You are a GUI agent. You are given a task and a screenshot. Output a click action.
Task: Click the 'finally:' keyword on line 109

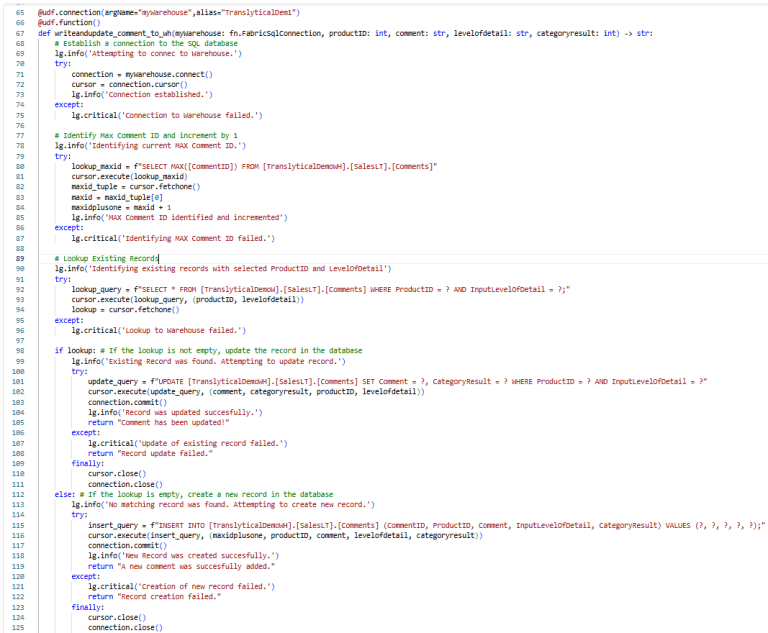pos(88,463)
